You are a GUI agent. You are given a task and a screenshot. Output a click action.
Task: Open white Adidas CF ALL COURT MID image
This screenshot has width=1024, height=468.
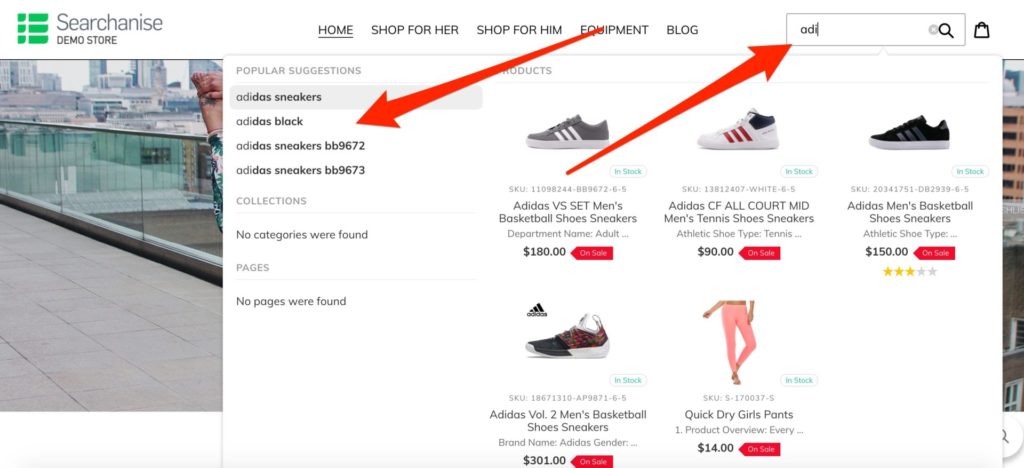point(738,130)
